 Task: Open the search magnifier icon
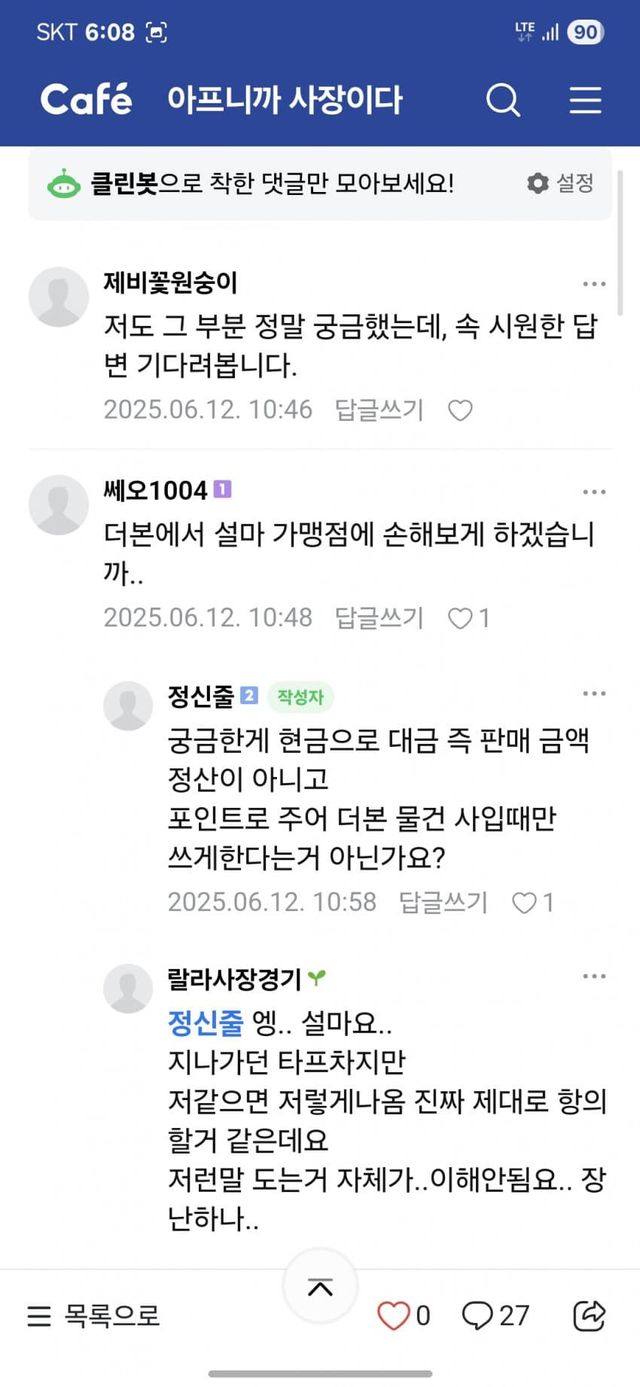(x=502, y=100)
